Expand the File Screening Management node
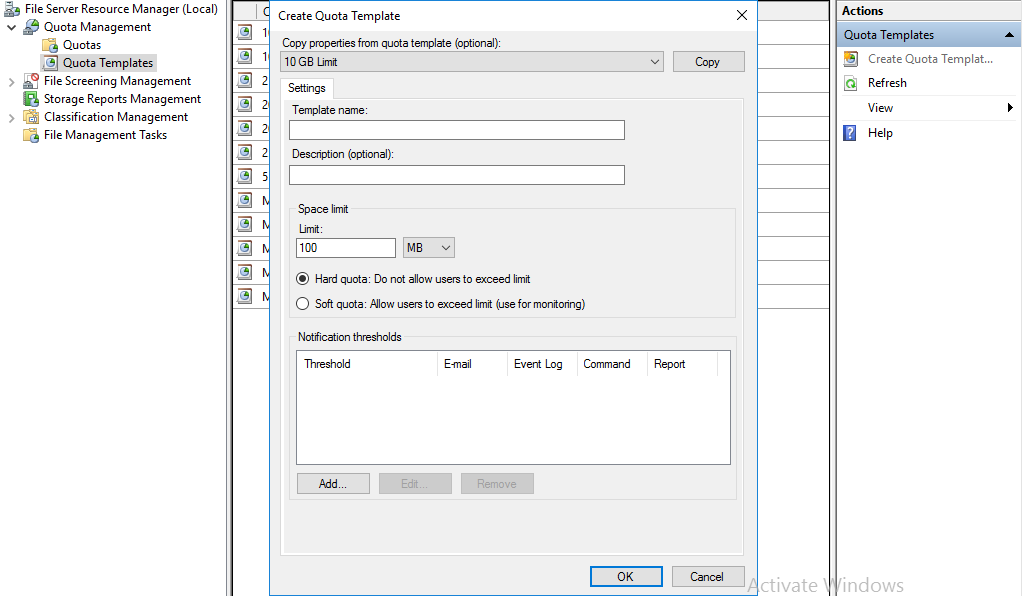The image size is (1023, 596). click(12, 81)
